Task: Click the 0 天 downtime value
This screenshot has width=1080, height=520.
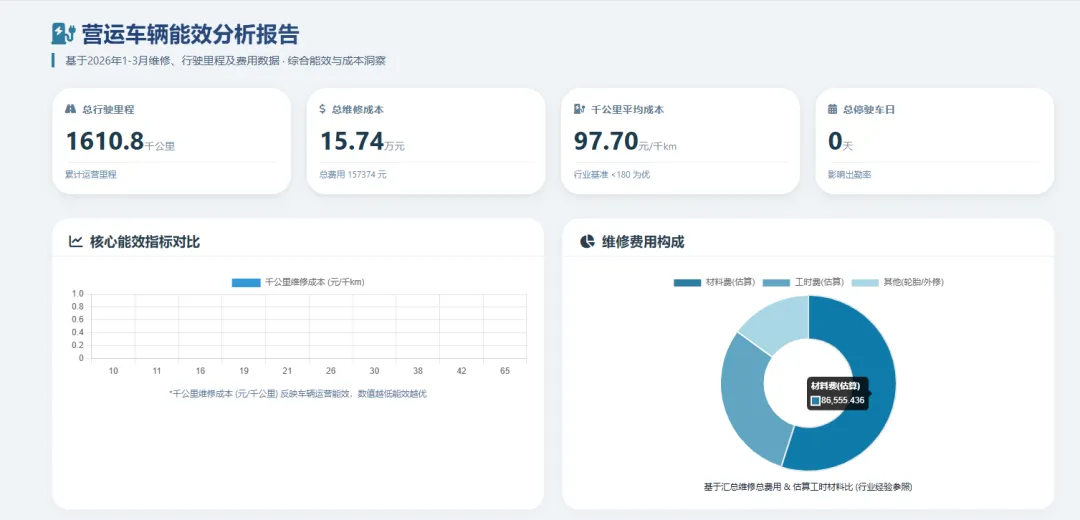Action: click(835, 141)
